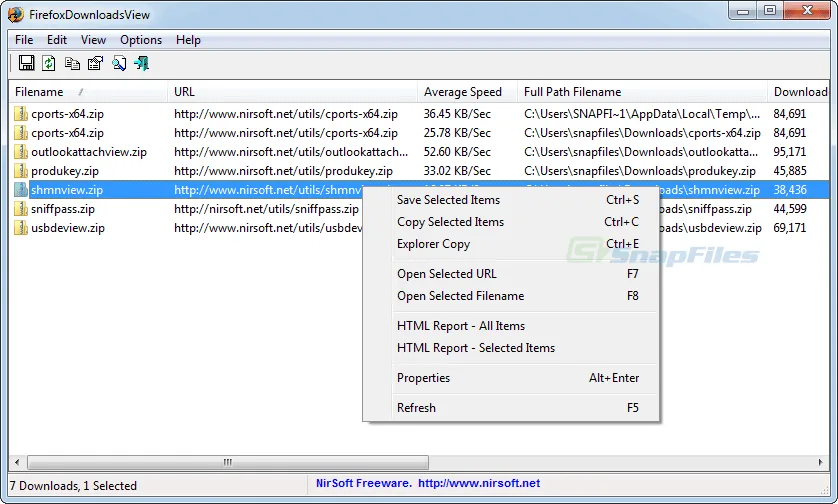Screen dimensions: 838x504
Task: Choose Properties from context menu
Action: [x=510, y=378]
